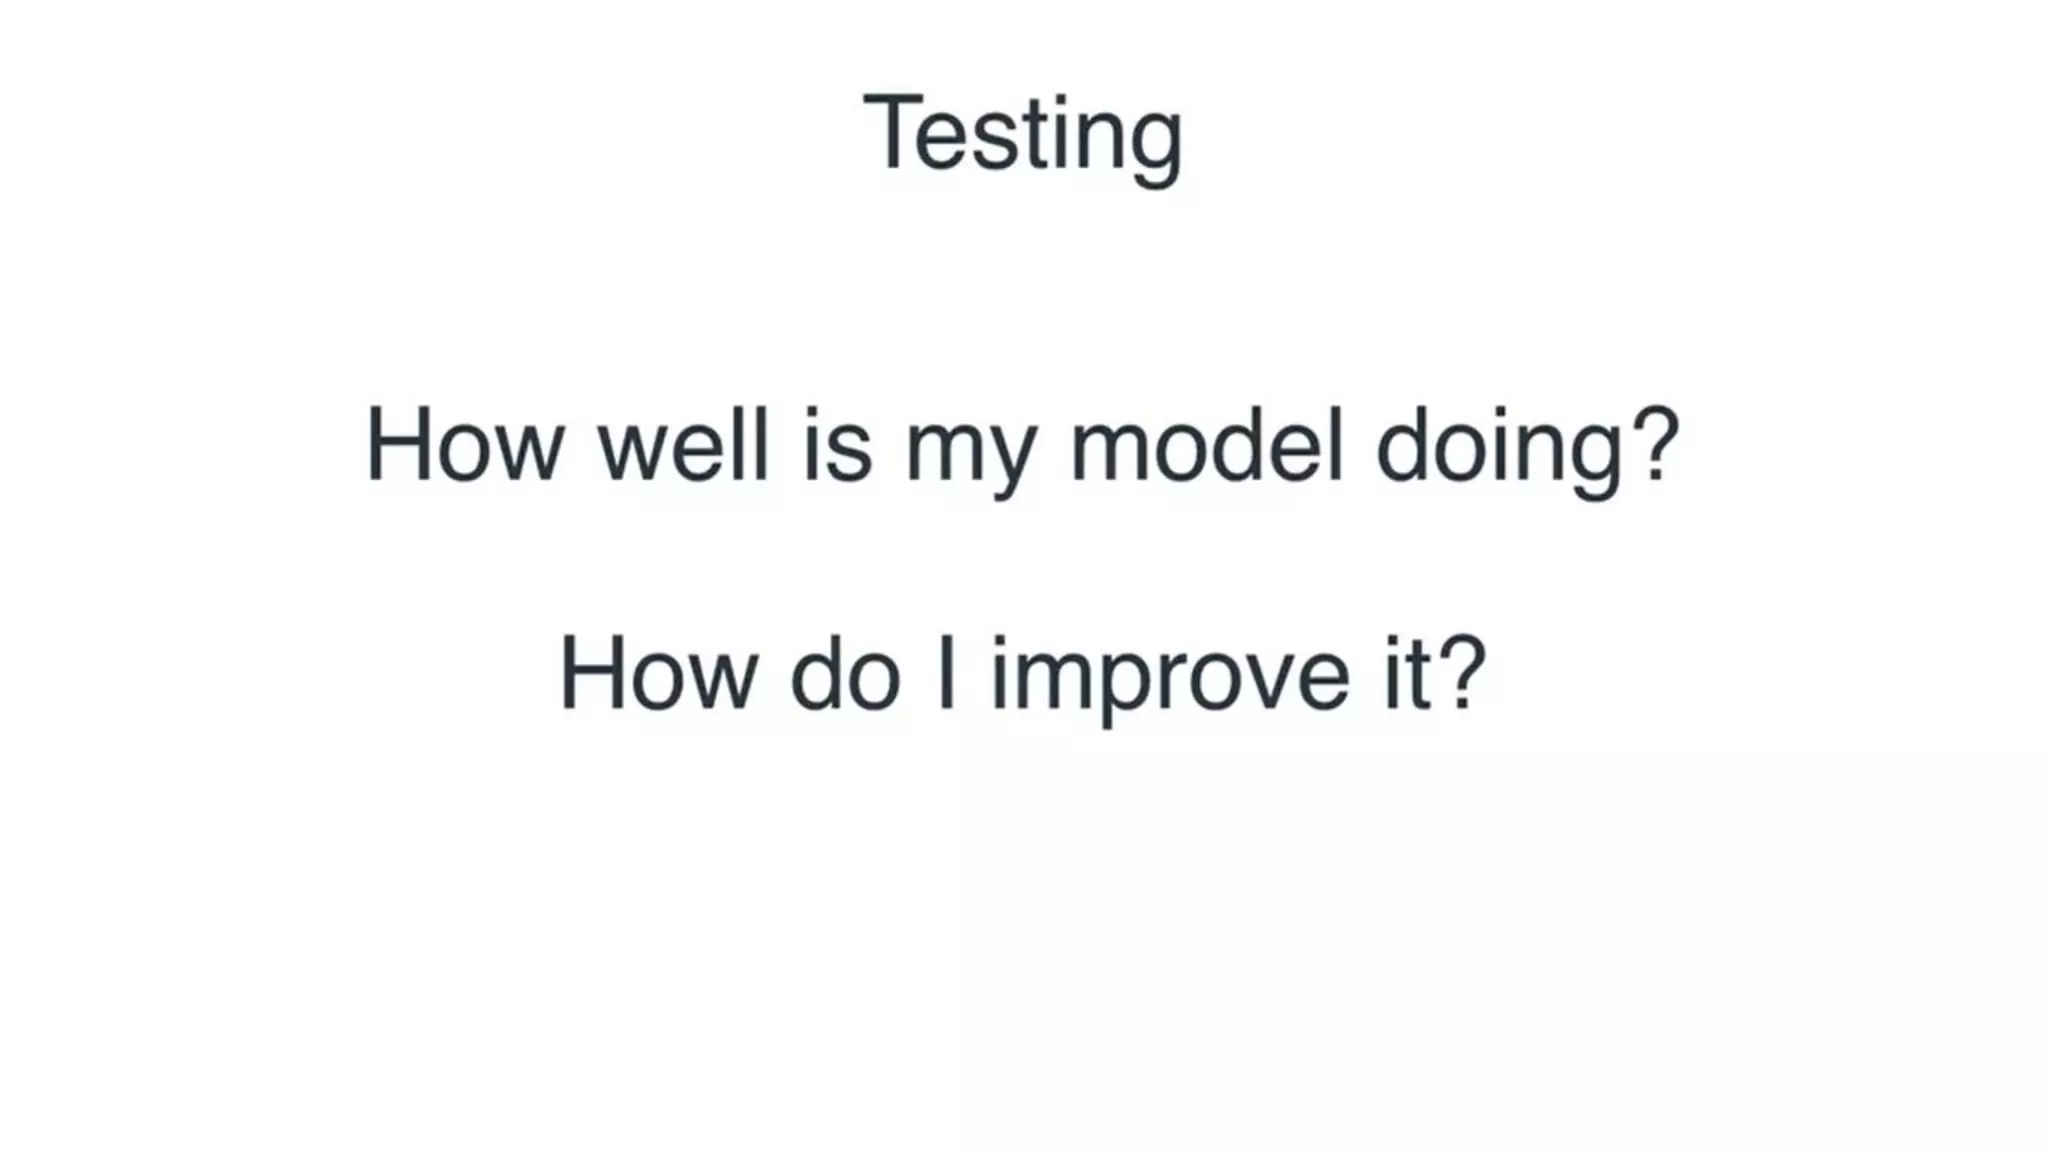
Task: Click the word "How" in first question
Action: tap(464, 446)
